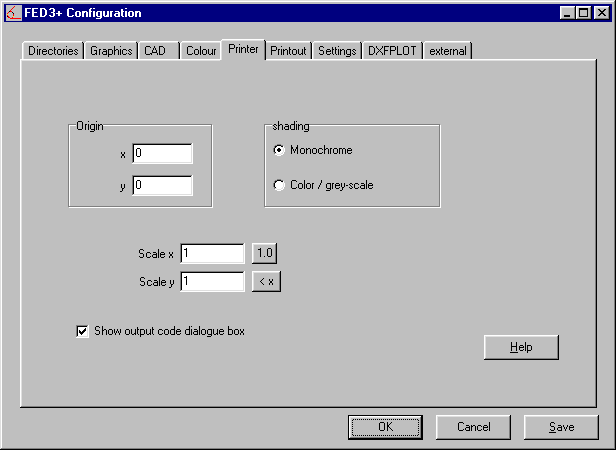Click the Origin x input field
Image resolution: width=616 pixels, height=450 pixels.
click(162, 154)
